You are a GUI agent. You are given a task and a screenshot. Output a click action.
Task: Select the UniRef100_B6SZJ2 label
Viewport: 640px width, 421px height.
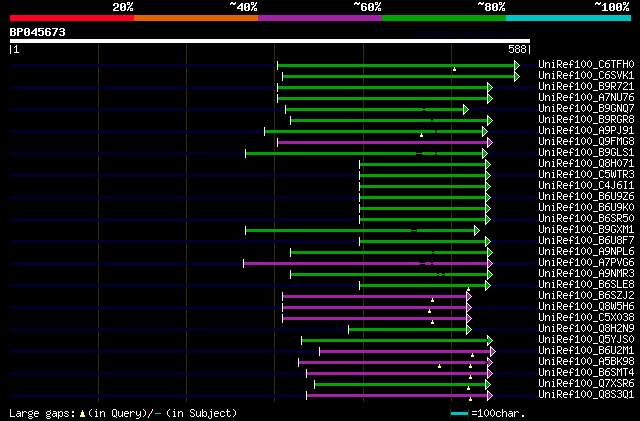pyautogui.click(x=586, y=296)
